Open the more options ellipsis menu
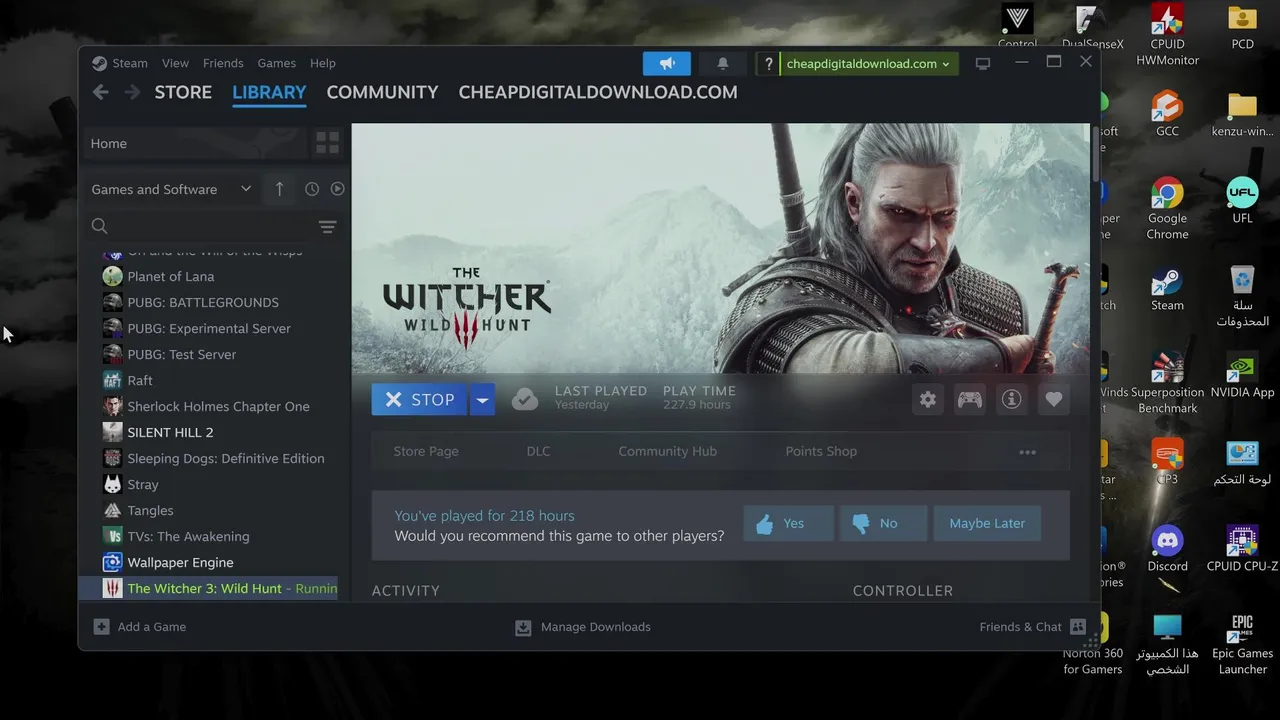 coord(1027,452)
